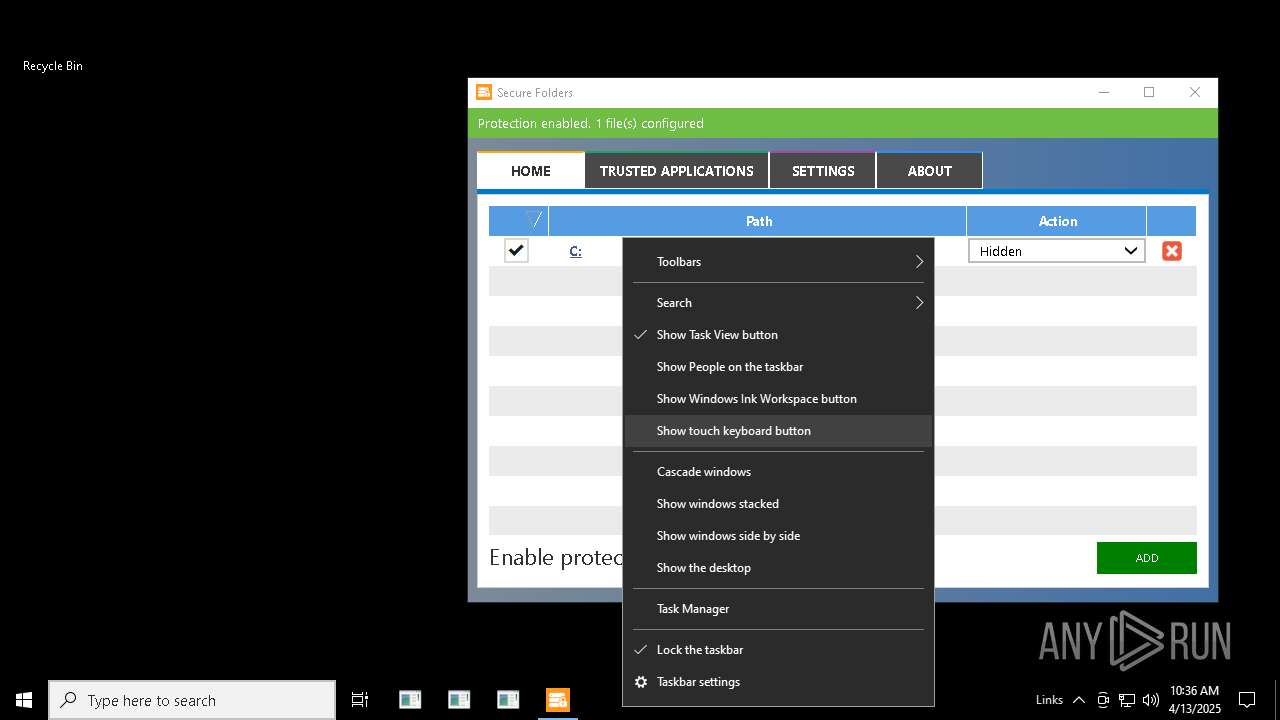Choose Show windows side by side
Screen dimensions: 1280x720
point(778,536)
